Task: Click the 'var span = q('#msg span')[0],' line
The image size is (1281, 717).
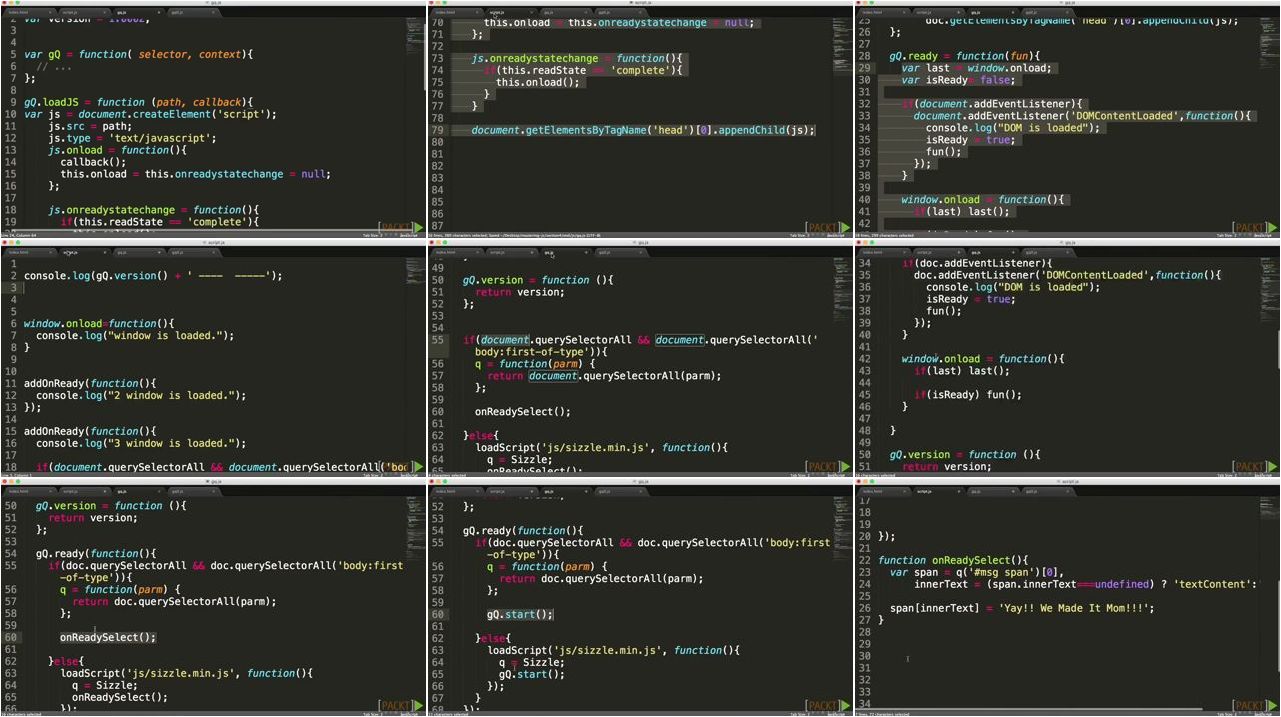Action: click(977, 572)
